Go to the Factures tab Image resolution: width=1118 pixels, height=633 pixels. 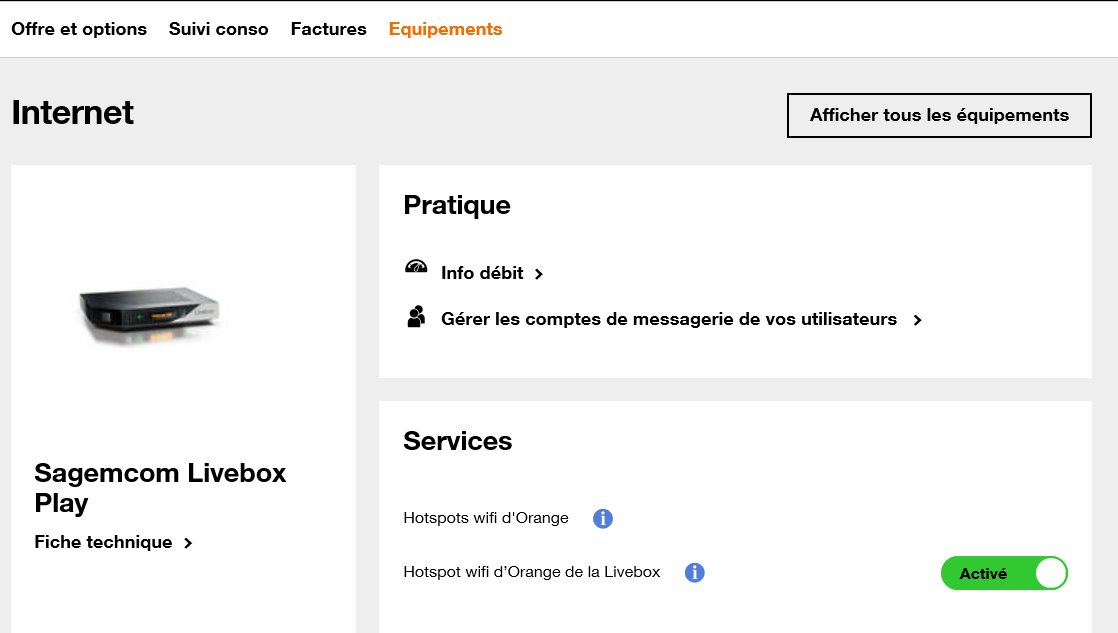329,29
